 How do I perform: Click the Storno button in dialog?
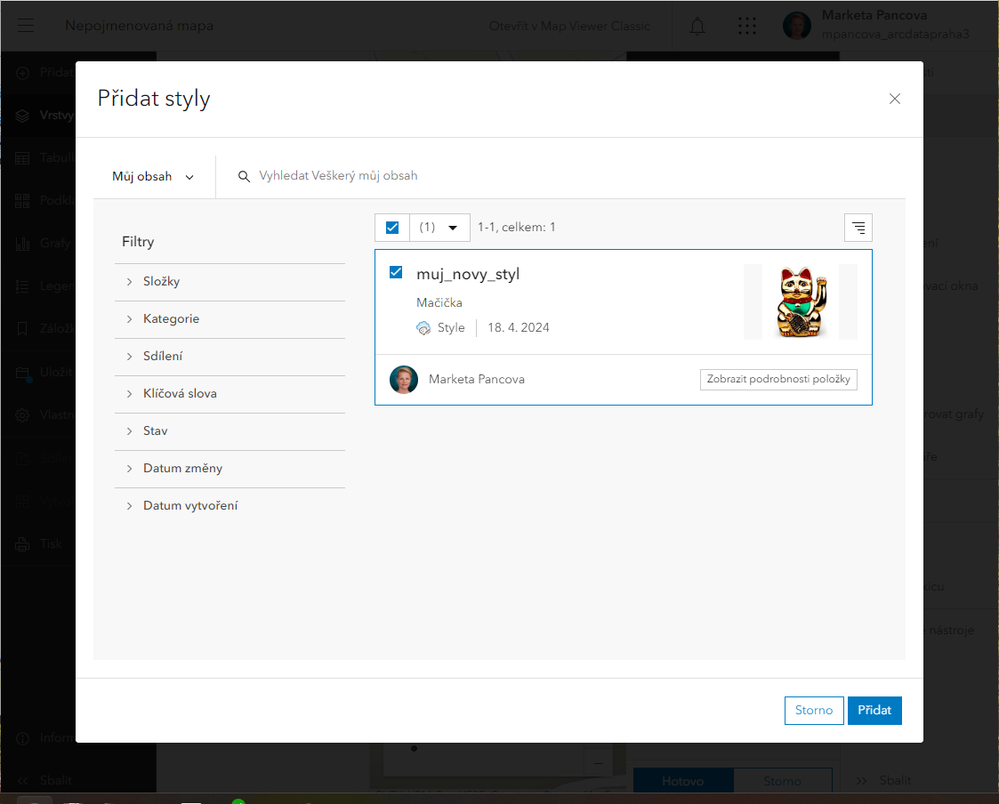[x=814, y=710]
